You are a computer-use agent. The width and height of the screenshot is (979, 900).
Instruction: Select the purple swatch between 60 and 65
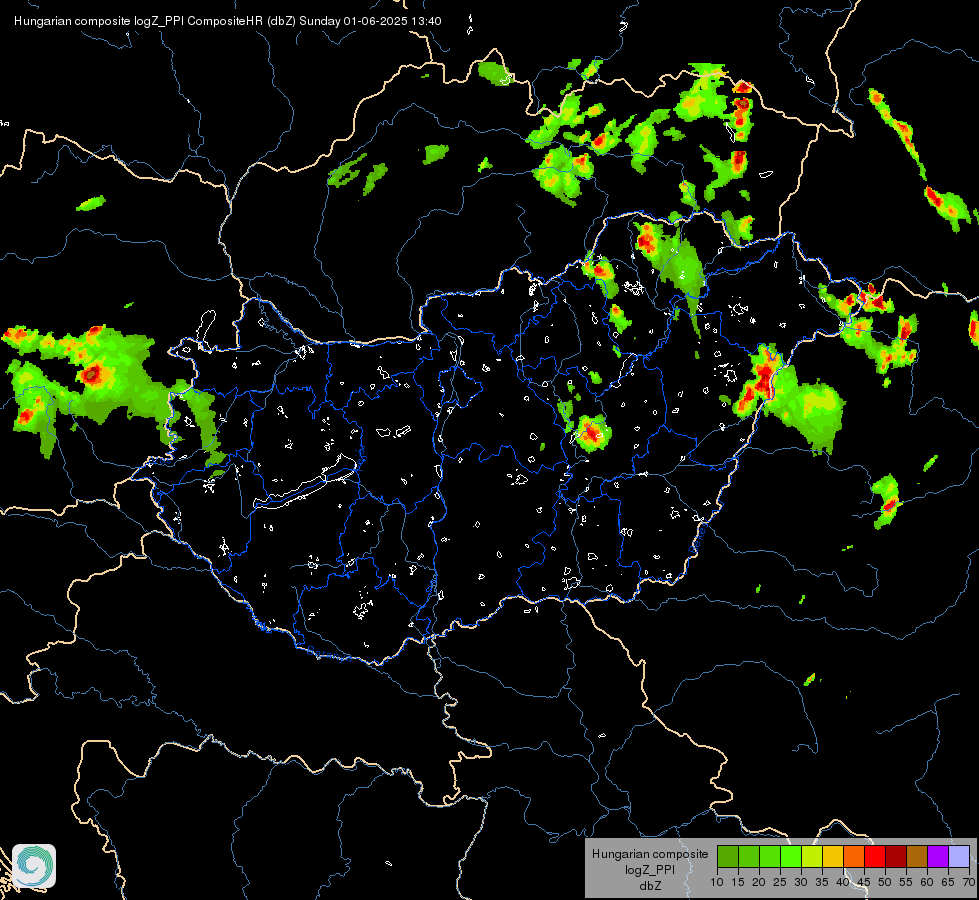point(938,856)
